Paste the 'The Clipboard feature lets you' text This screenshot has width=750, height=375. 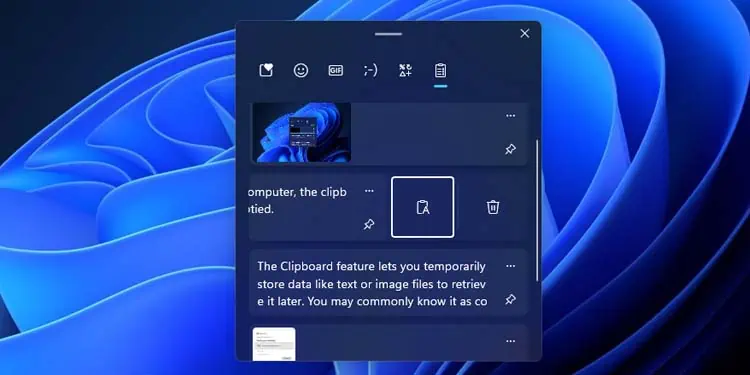[x=372, y=284]
